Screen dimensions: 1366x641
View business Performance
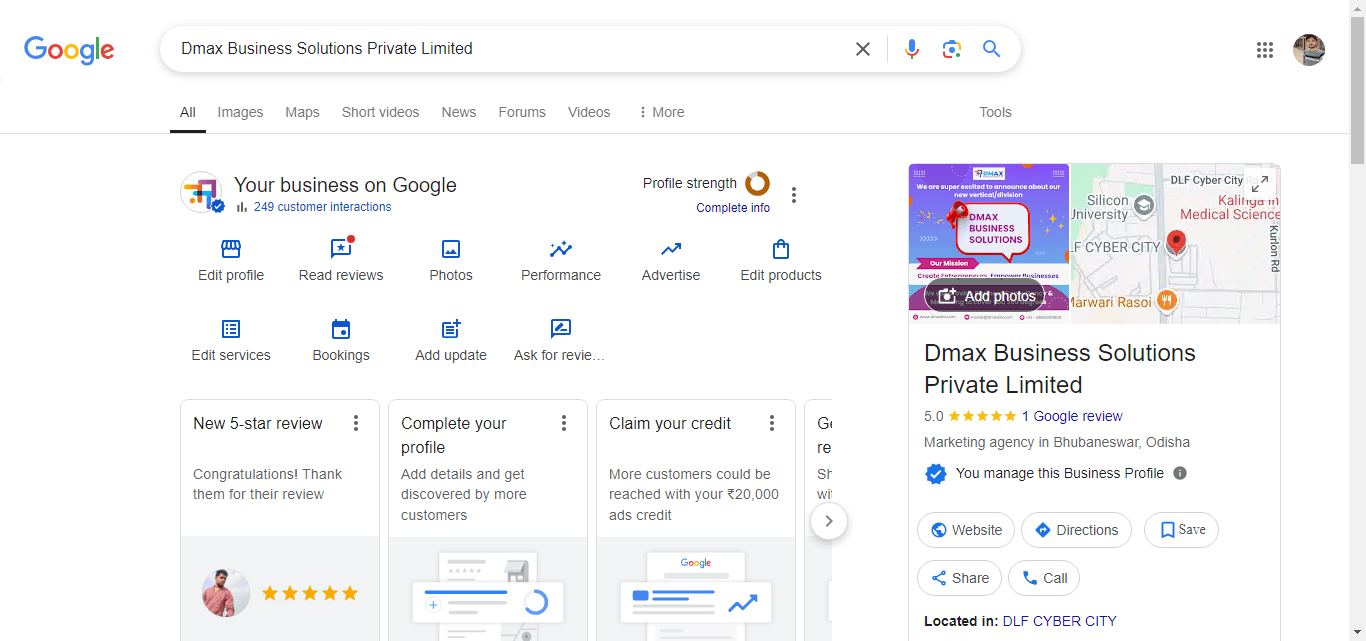561,261
